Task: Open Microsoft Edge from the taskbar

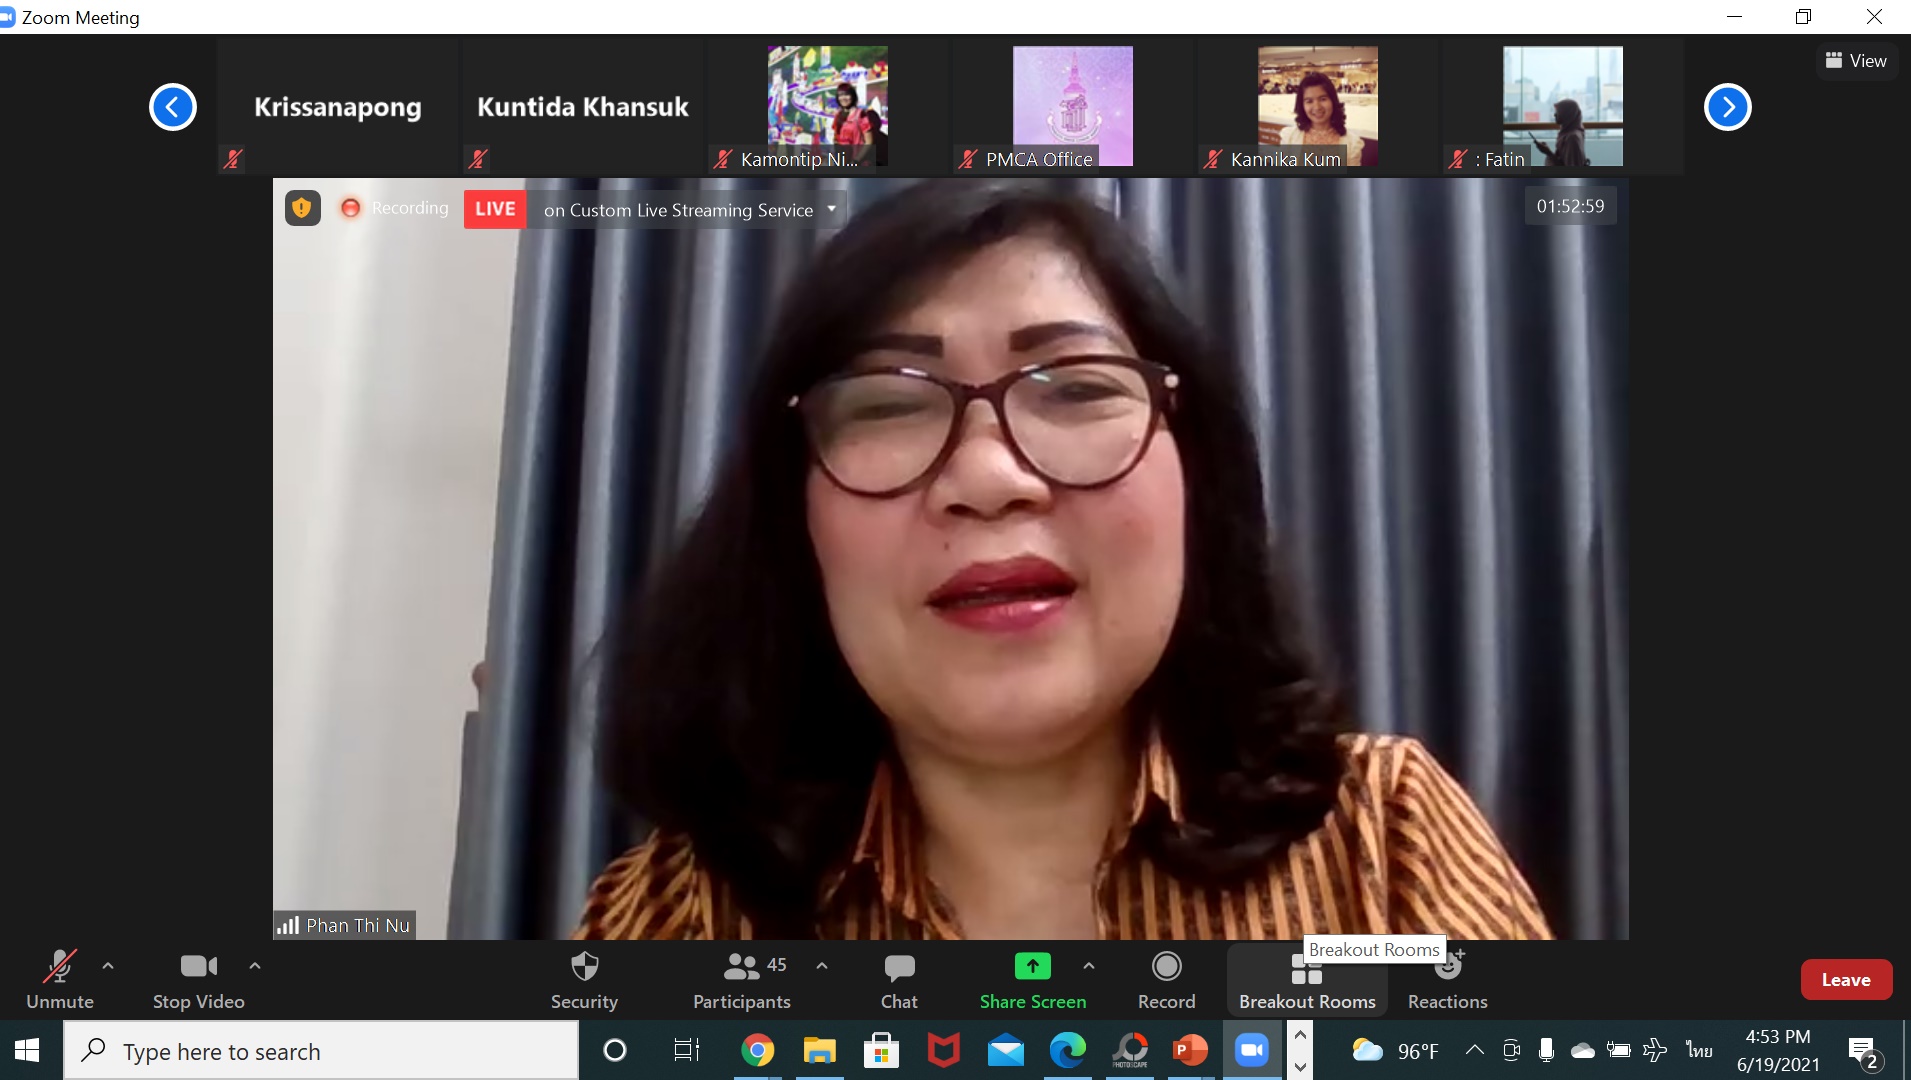Action: coord(1067,1050)
